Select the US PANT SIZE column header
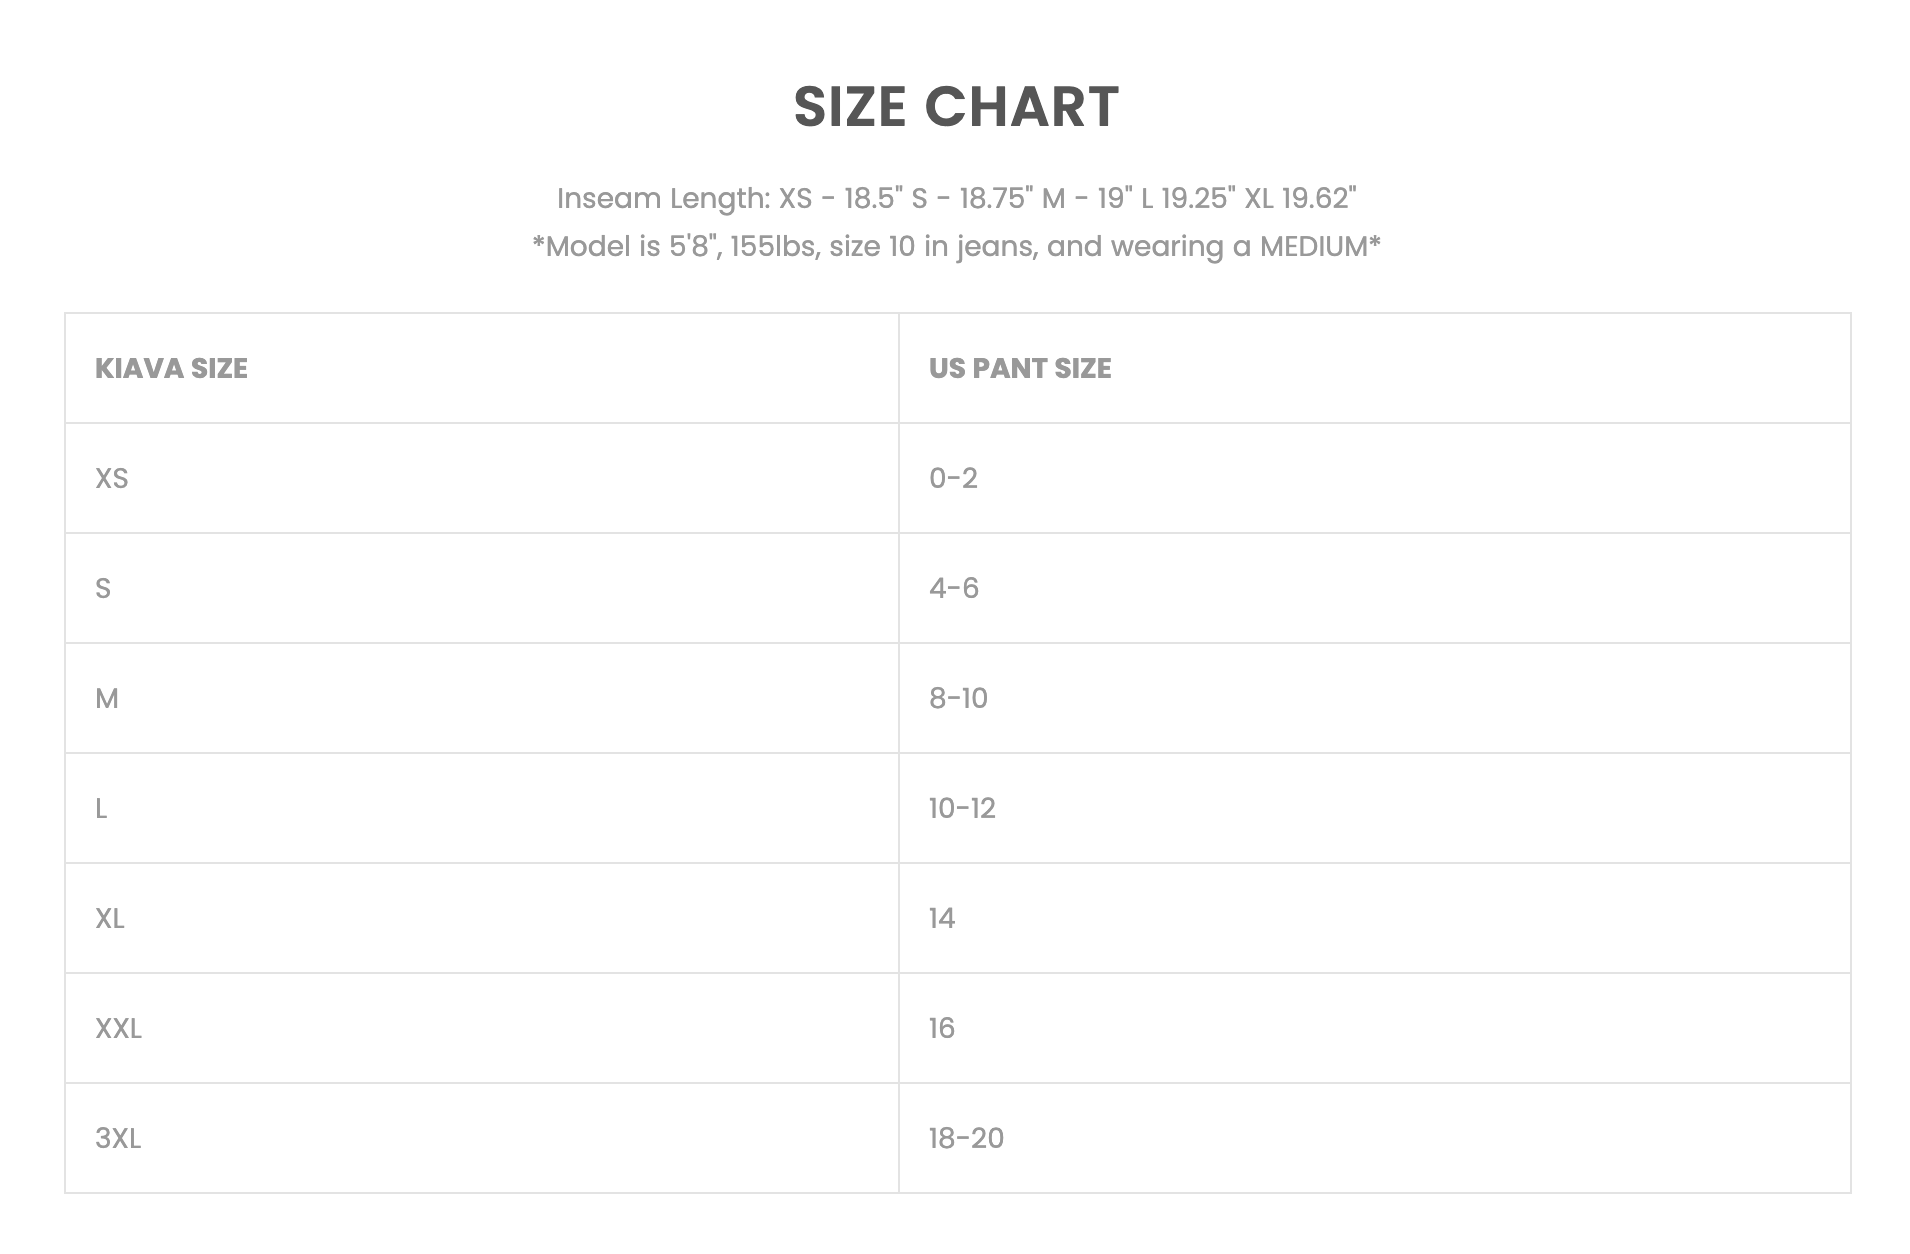1910x1254 pixels. point(1019,368)
